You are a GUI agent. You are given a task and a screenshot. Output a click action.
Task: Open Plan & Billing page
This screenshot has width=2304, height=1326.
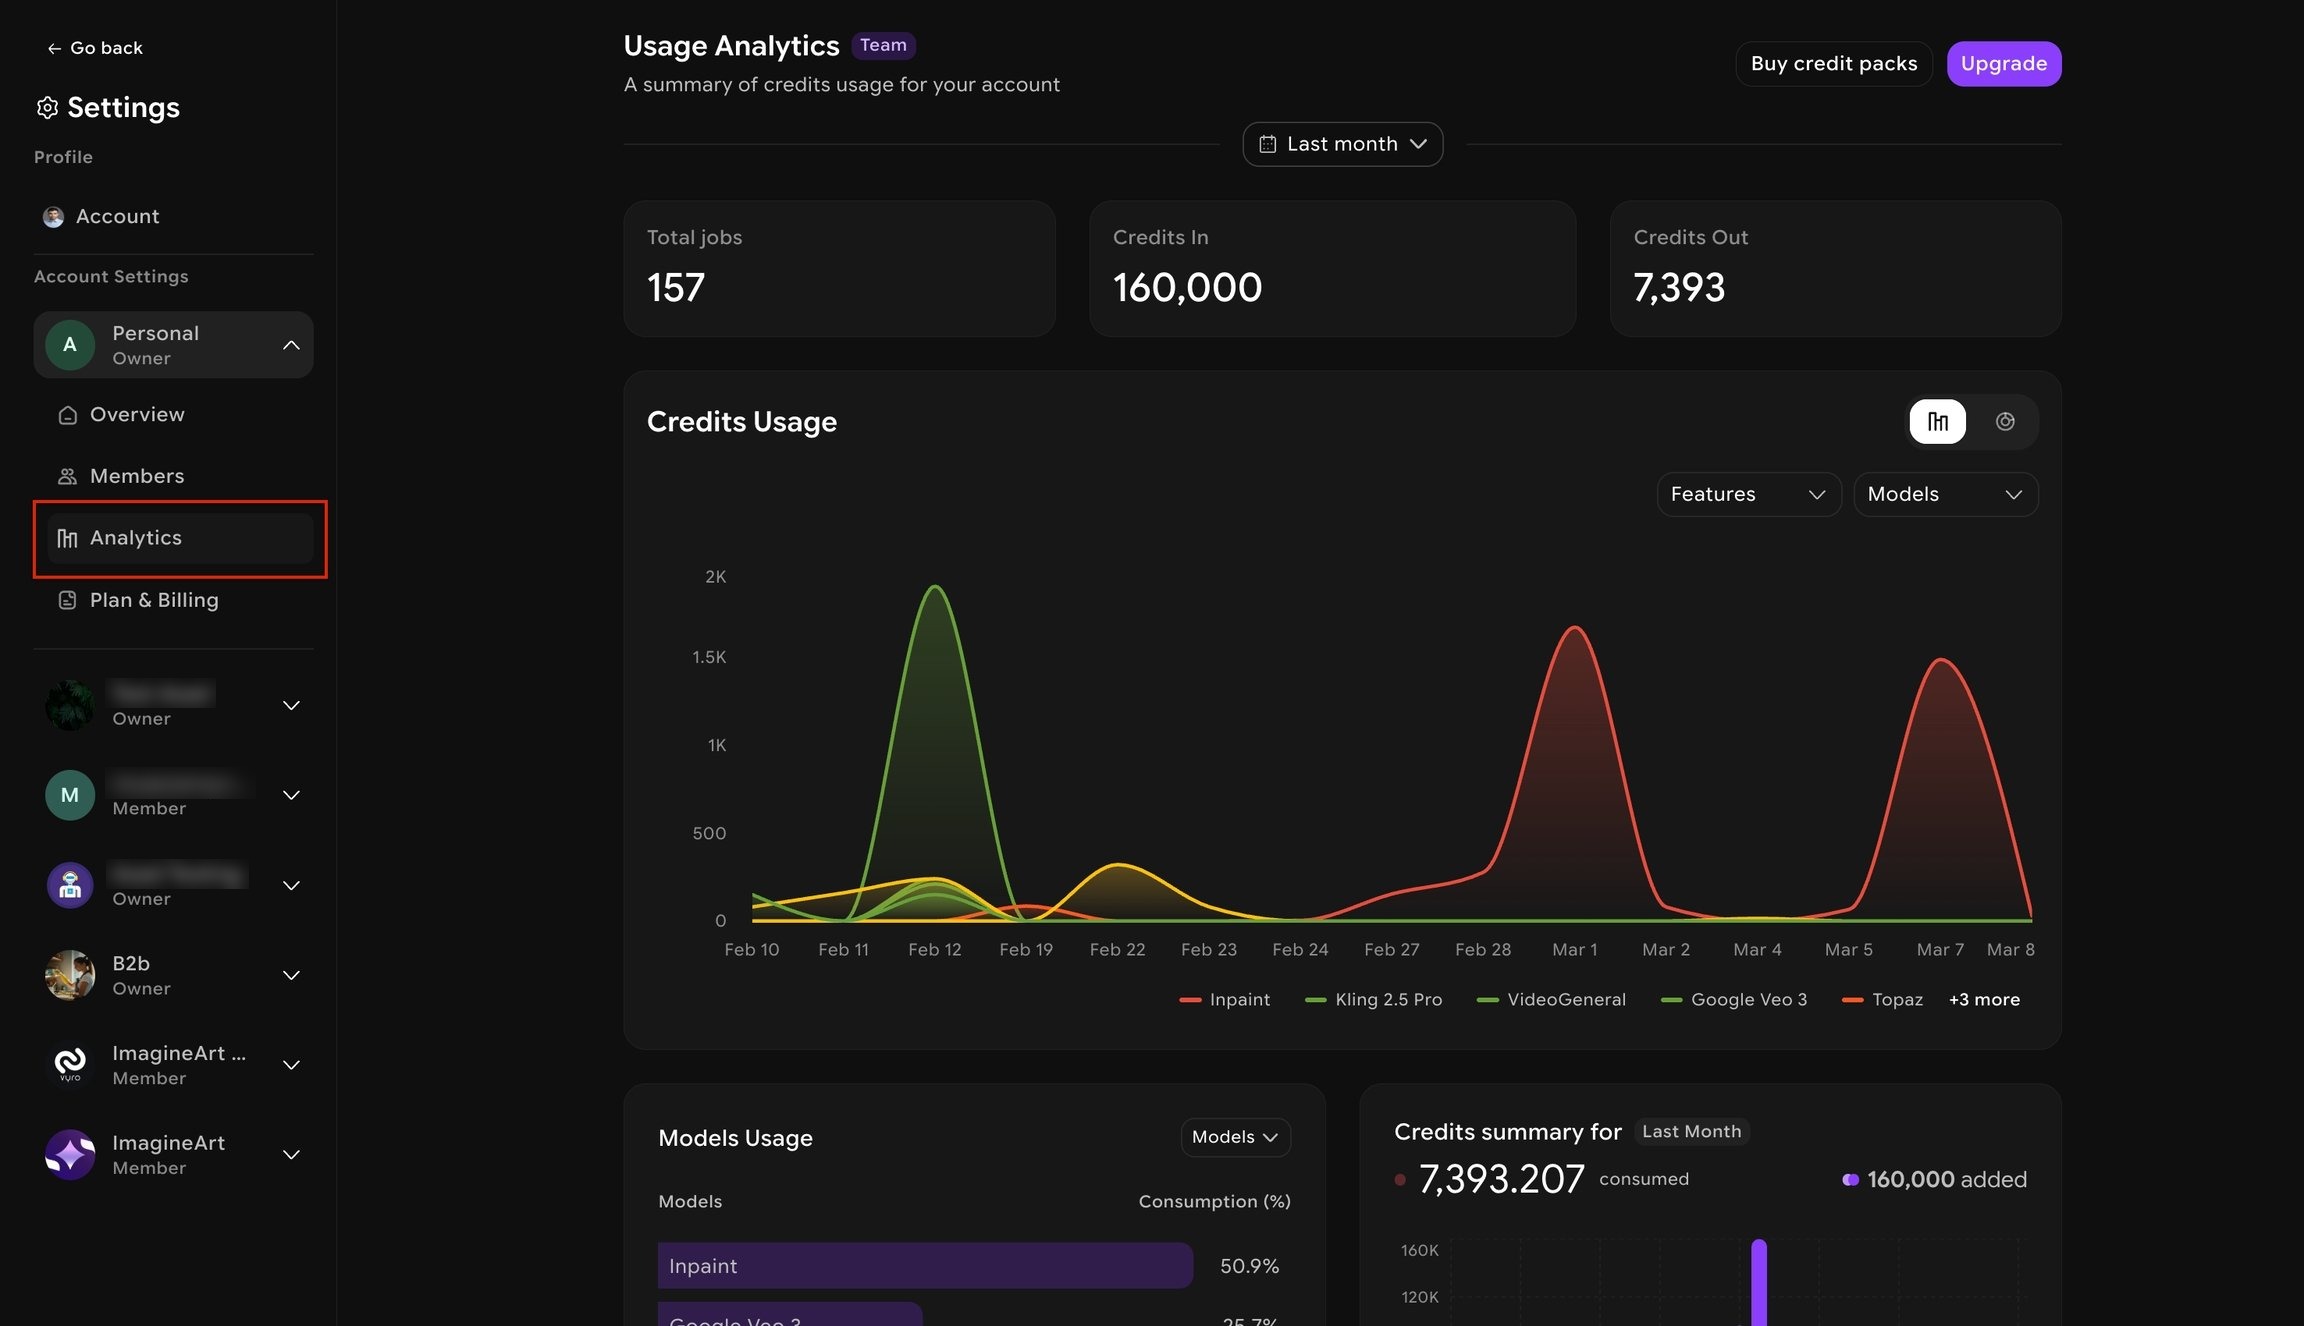coord(154,600)
